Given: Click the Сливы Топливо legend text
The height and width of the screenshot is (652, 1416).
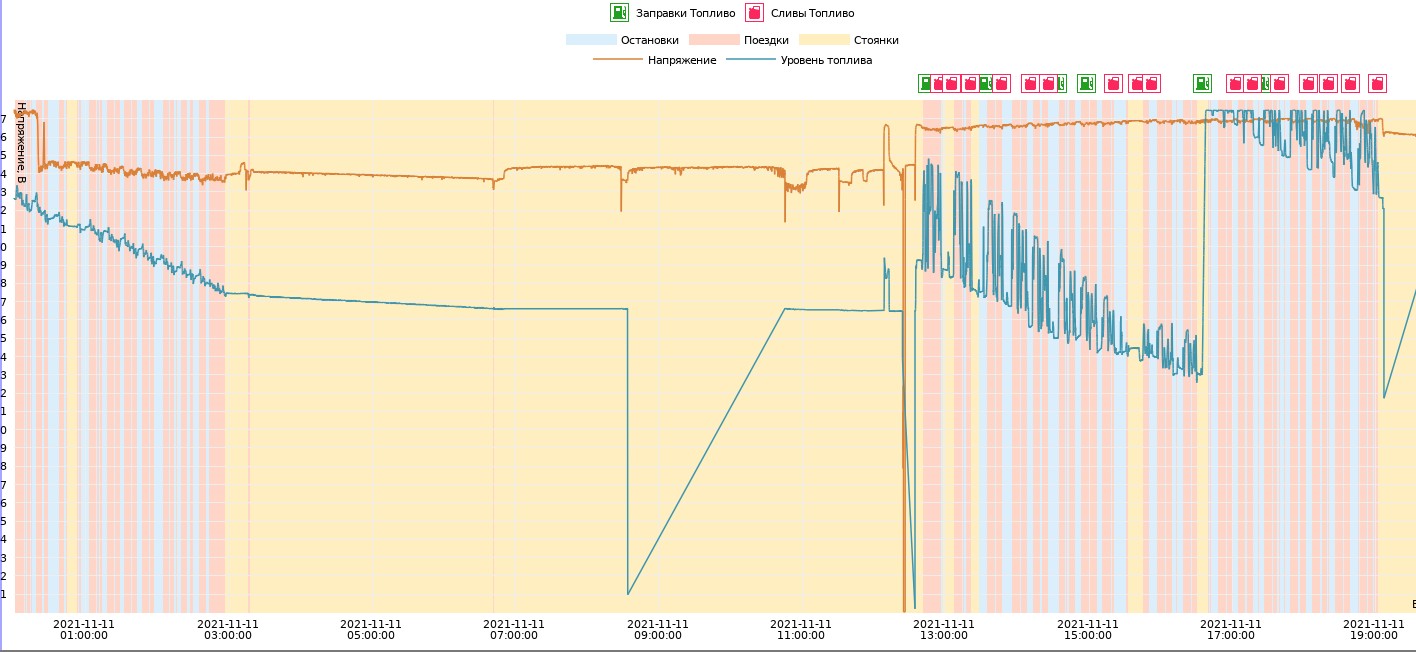Looking at the screenshot, I should tap(812, 13).
